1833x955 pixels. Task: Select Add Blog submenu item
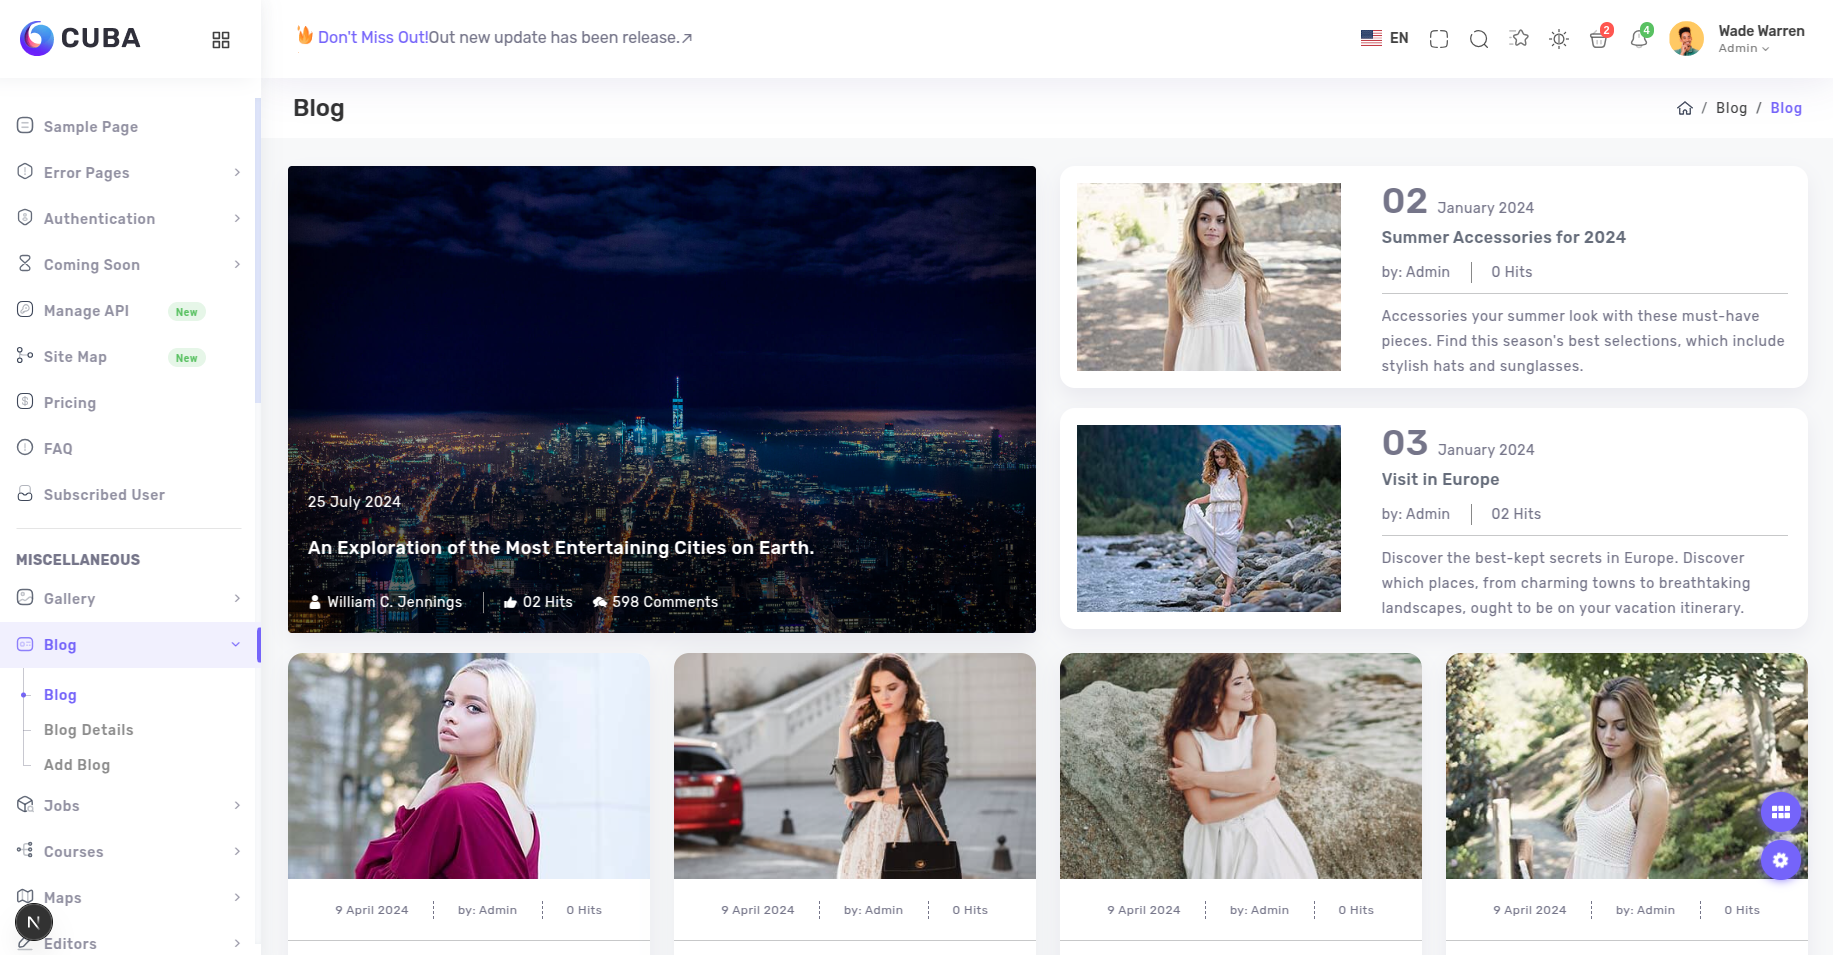point(77,765)
